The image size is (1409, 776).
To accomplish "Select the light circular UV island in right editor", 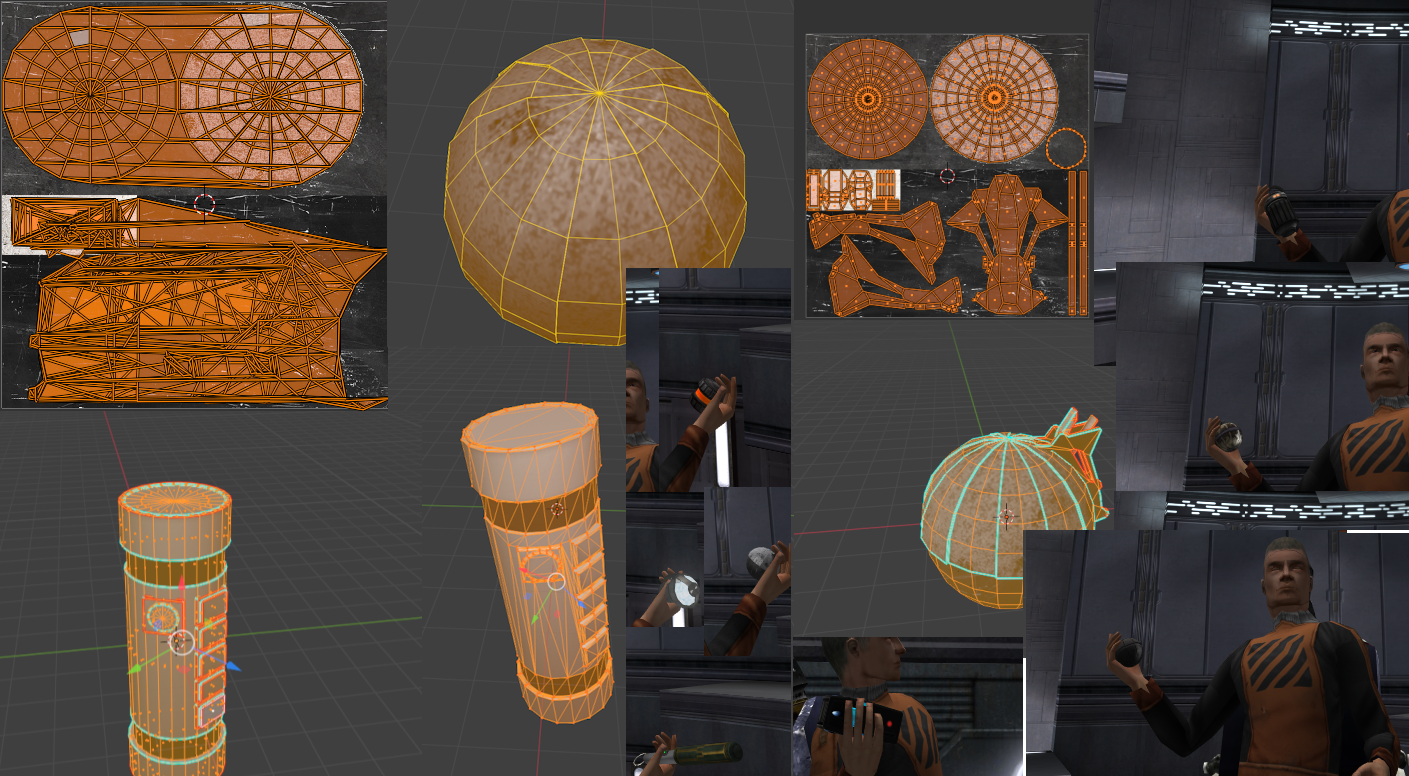I will [x=993, y=98].
